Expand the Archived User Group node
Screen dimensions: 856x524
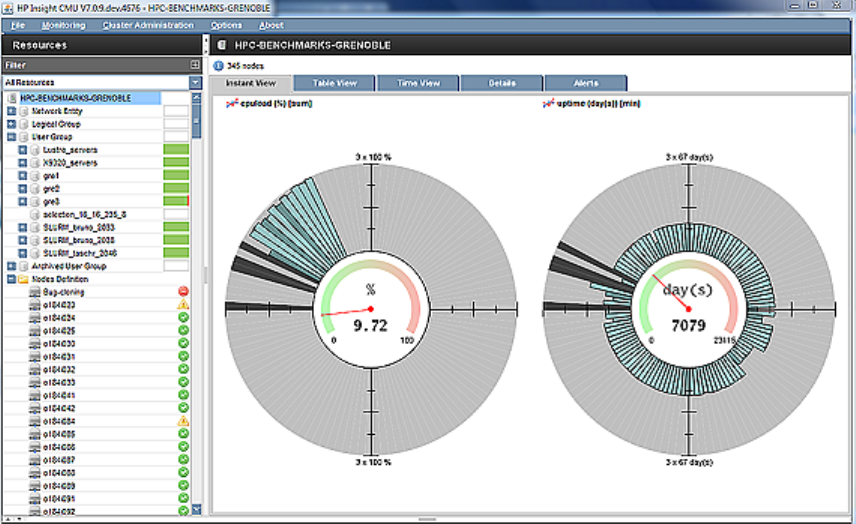(11, 266)
